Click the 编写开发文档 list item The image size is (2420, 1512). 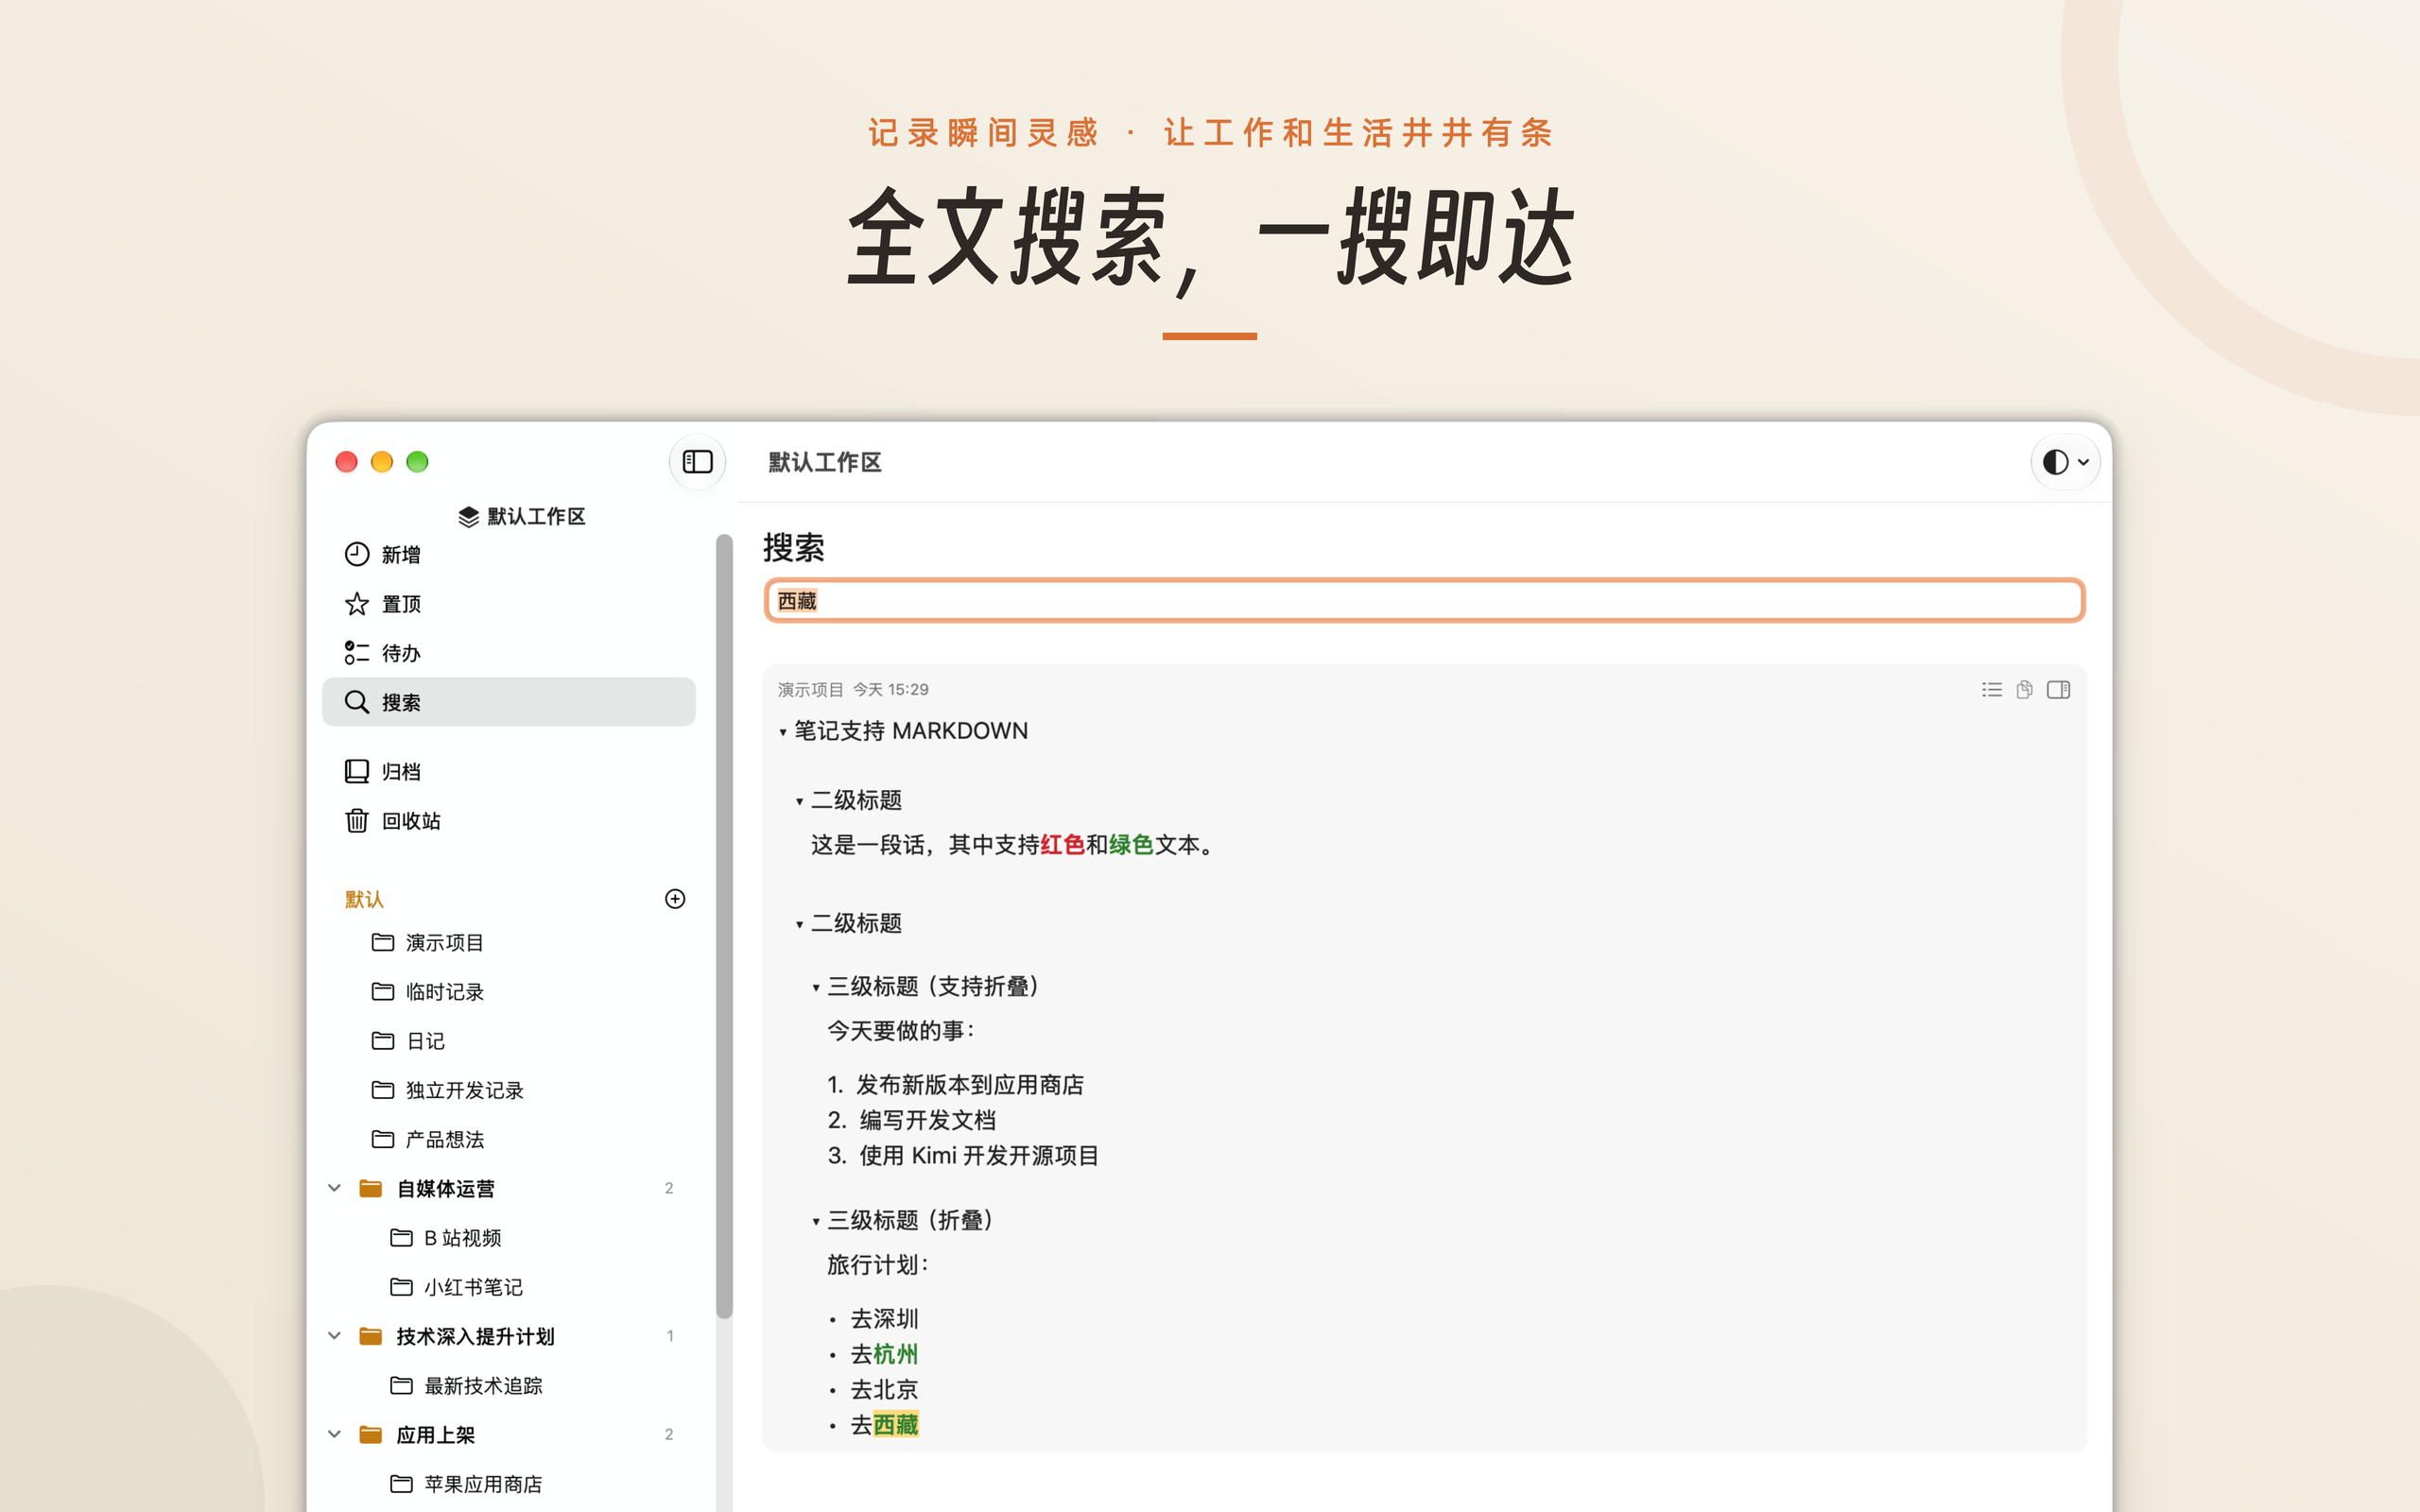coord(928,1120)
